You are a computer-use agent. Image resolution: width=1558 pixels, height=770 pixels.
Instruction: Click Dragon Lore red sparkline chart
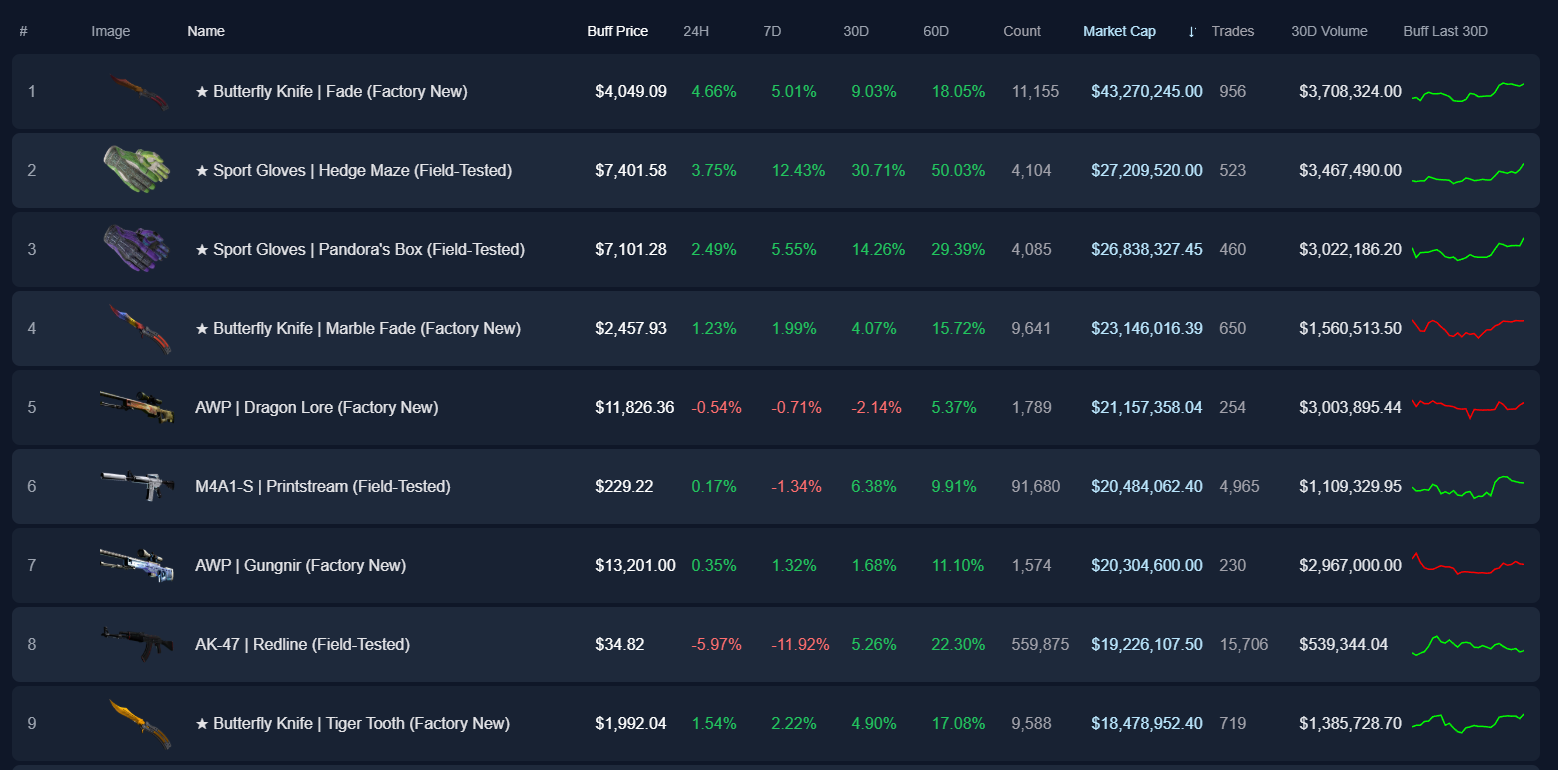[1467, 407]
